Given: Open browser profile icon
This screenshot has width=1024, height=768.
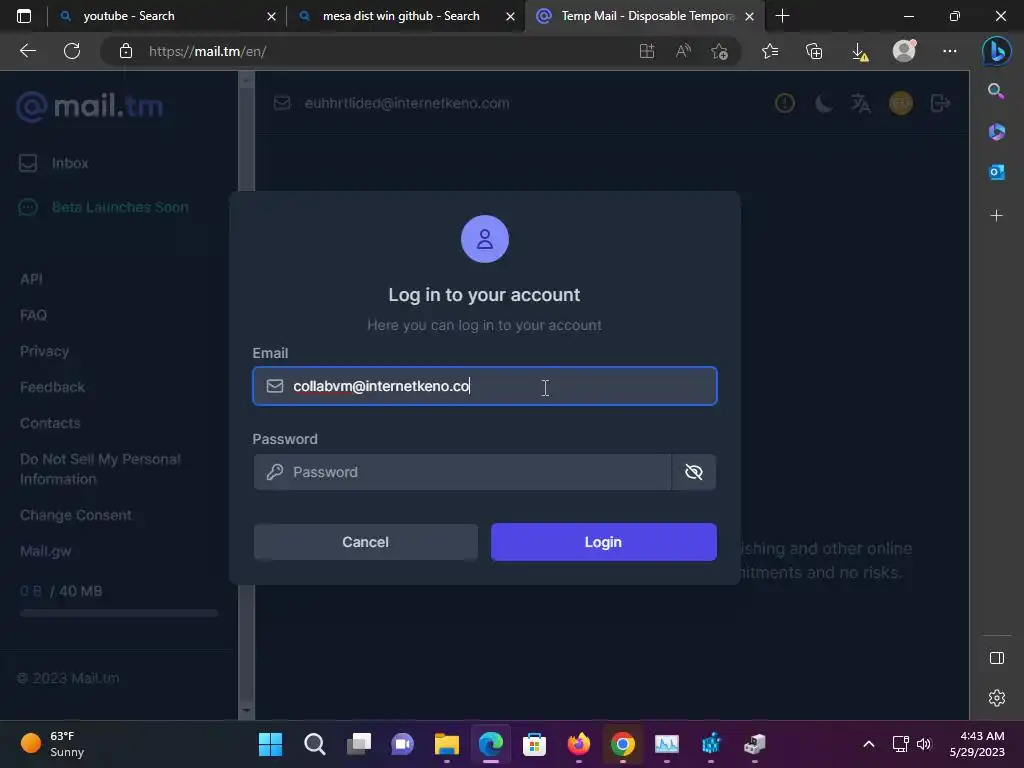Looking at the screenshot, I should coord(904,51).
